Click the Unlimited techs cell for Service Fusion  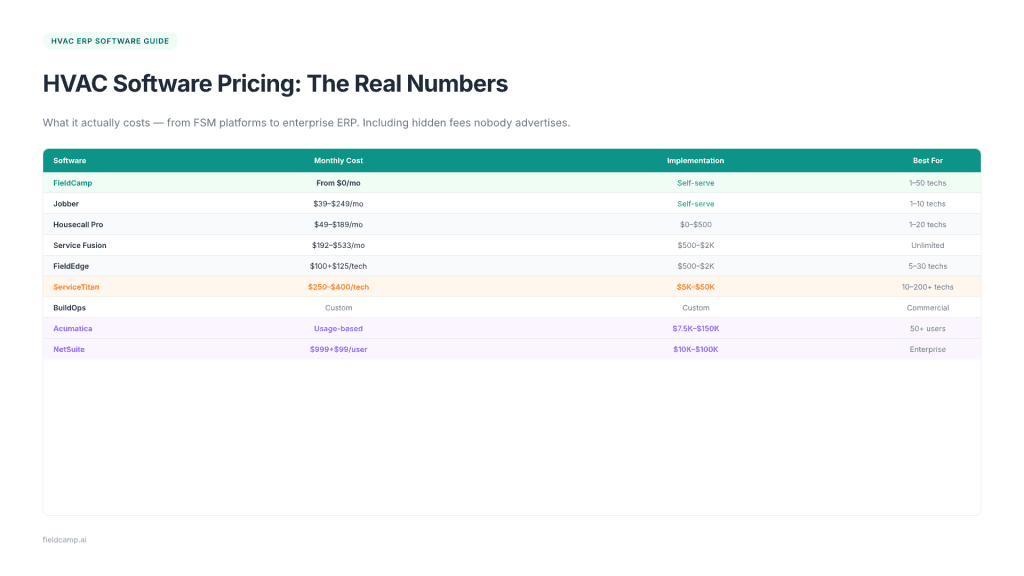pos(927,245)
